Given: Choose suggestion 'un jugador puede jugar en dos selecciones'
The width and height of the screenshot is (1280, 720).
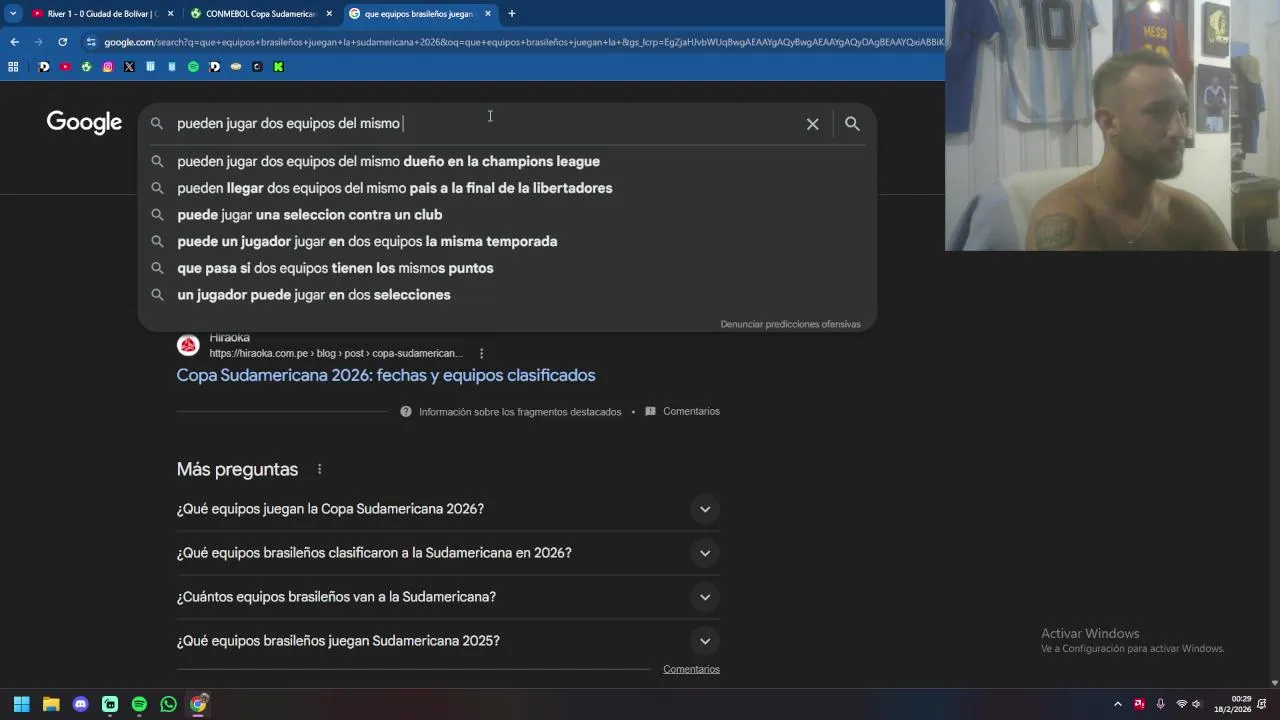Looking at the screenshot, I should coord(507,295).
